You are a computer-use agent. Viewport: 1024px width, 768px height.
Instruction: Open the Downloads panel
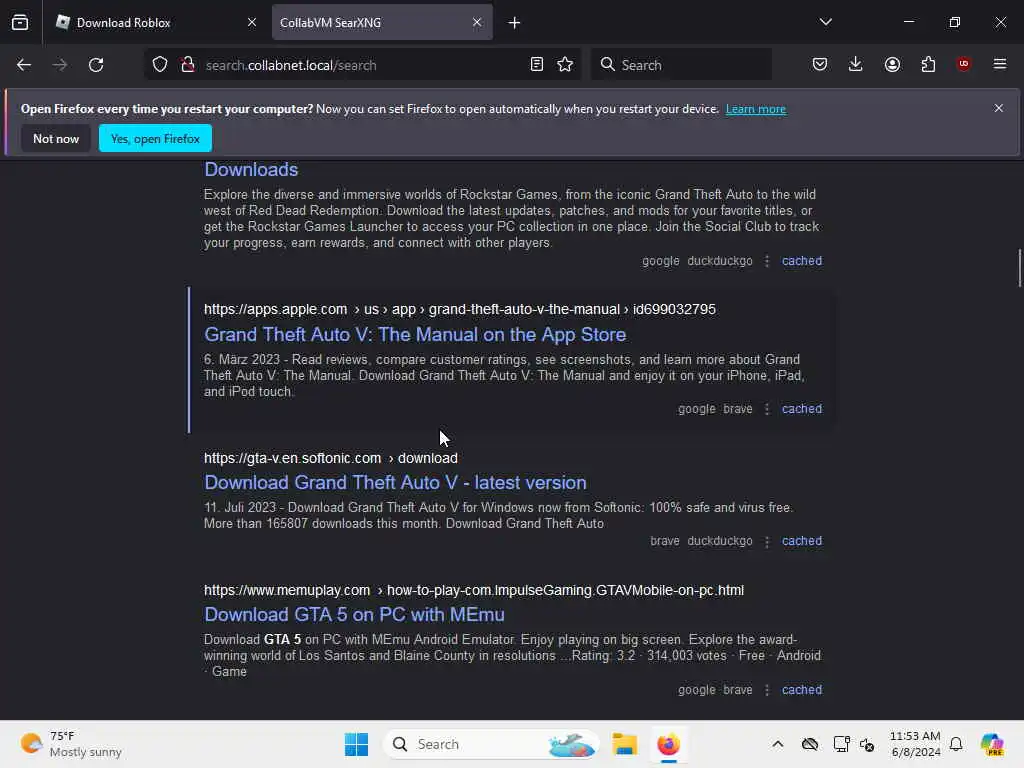(856, 65)
